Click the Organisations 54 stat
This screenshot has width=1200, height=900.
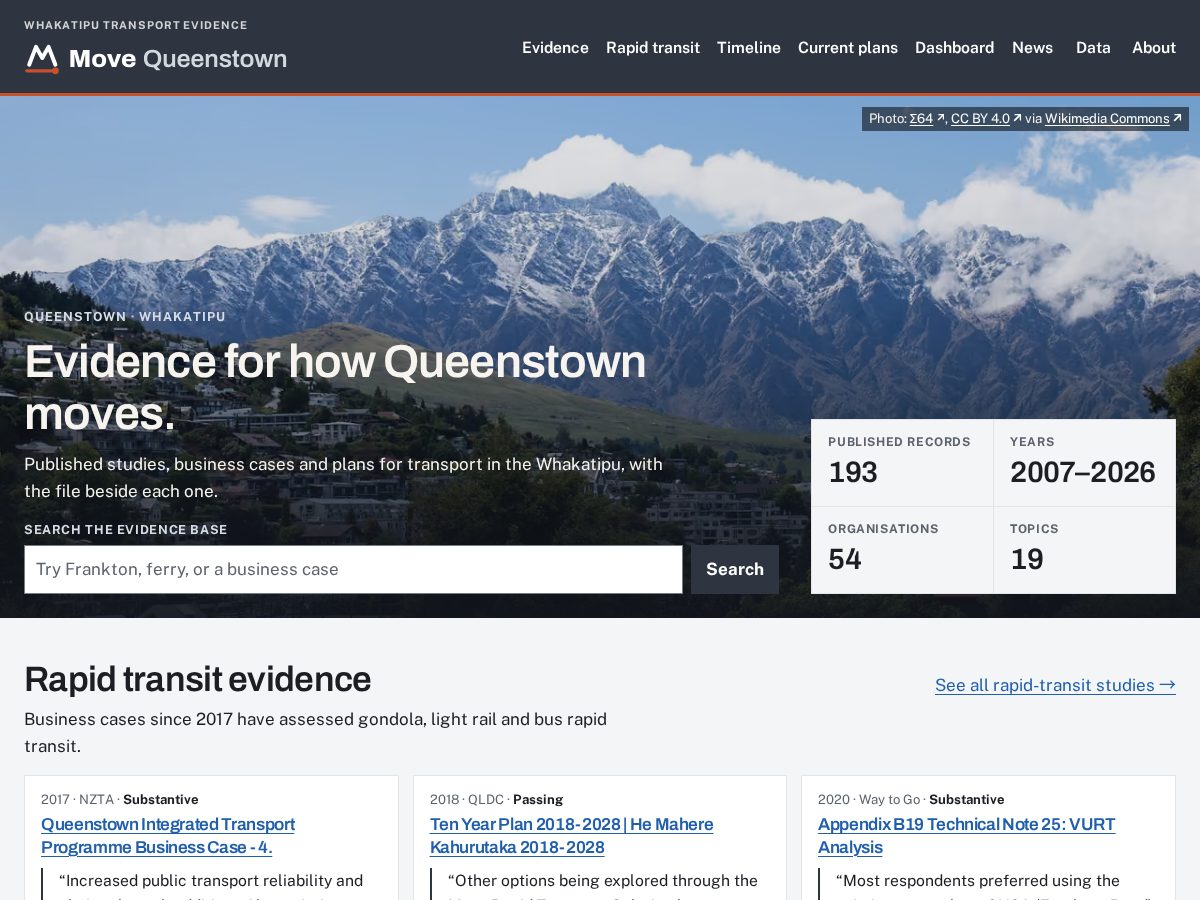(x=902, y=550)
